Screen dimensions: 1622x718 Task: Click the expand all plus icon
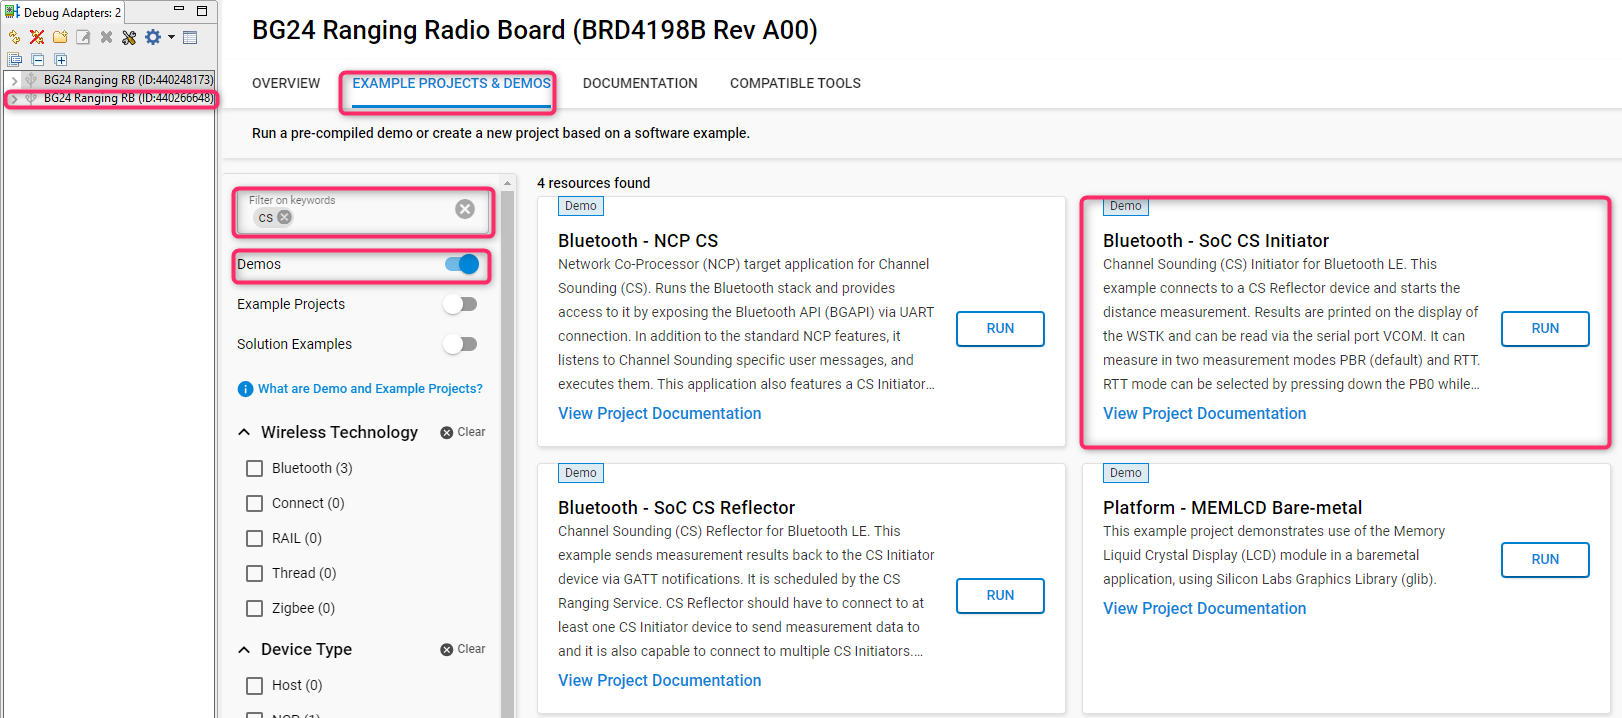tap(60, 60)
